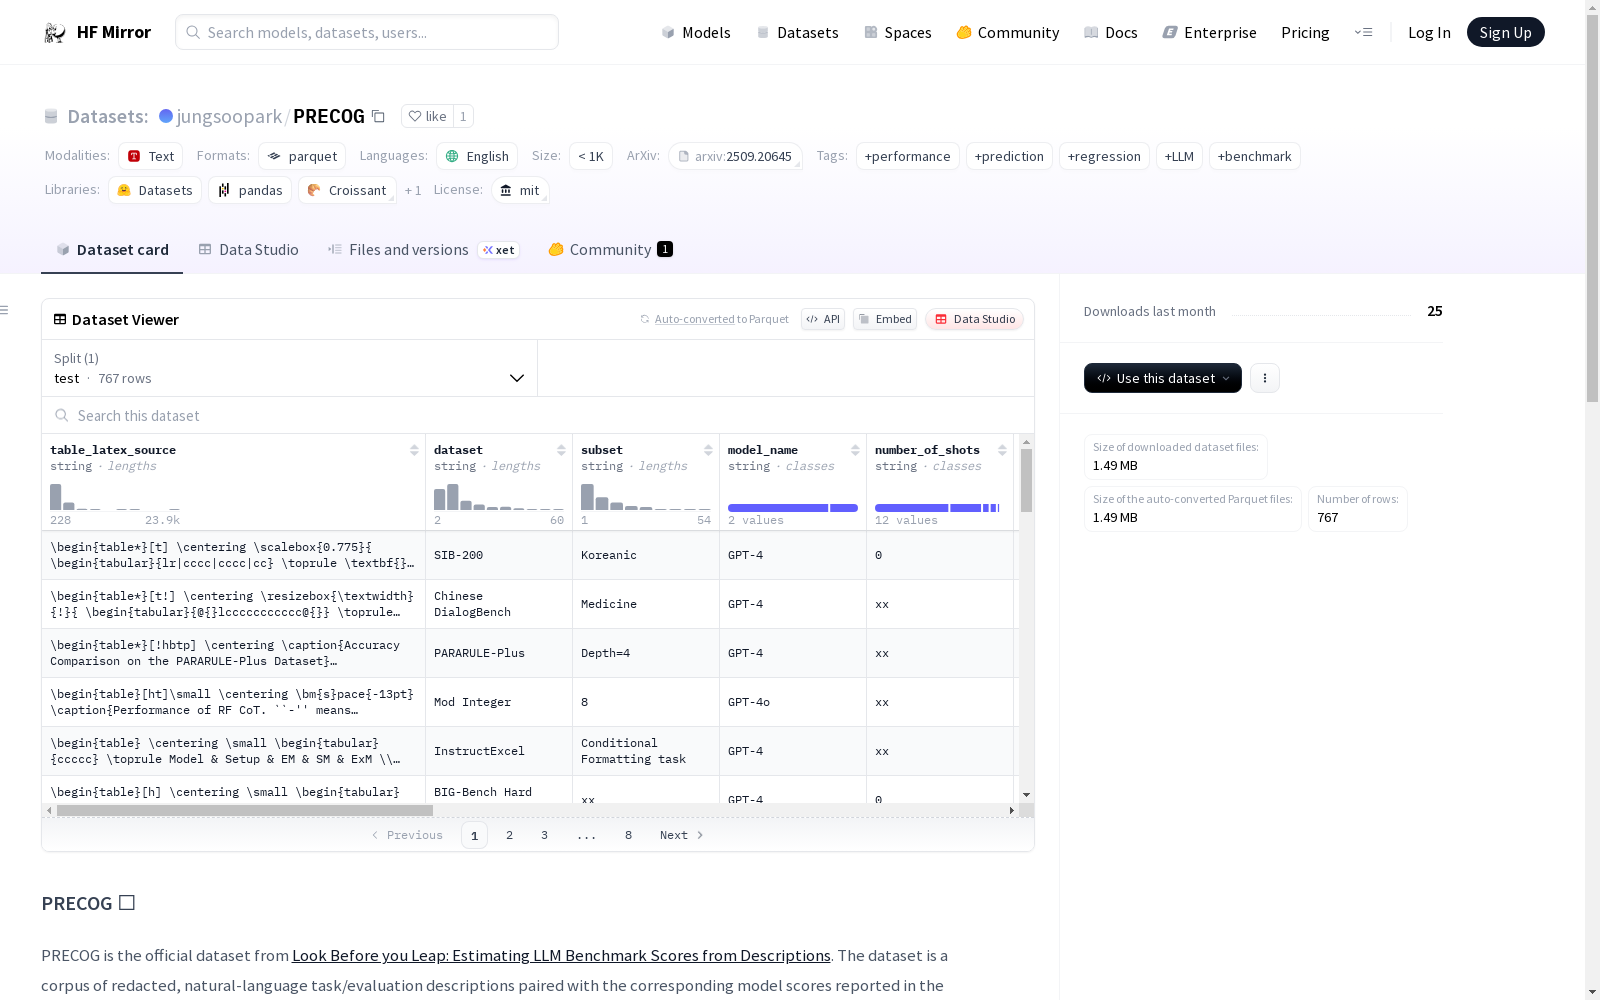Viewport: 1600px width, 1000px height.
Task: Open the left sidebar toggle icon
Action: point(4,310)
